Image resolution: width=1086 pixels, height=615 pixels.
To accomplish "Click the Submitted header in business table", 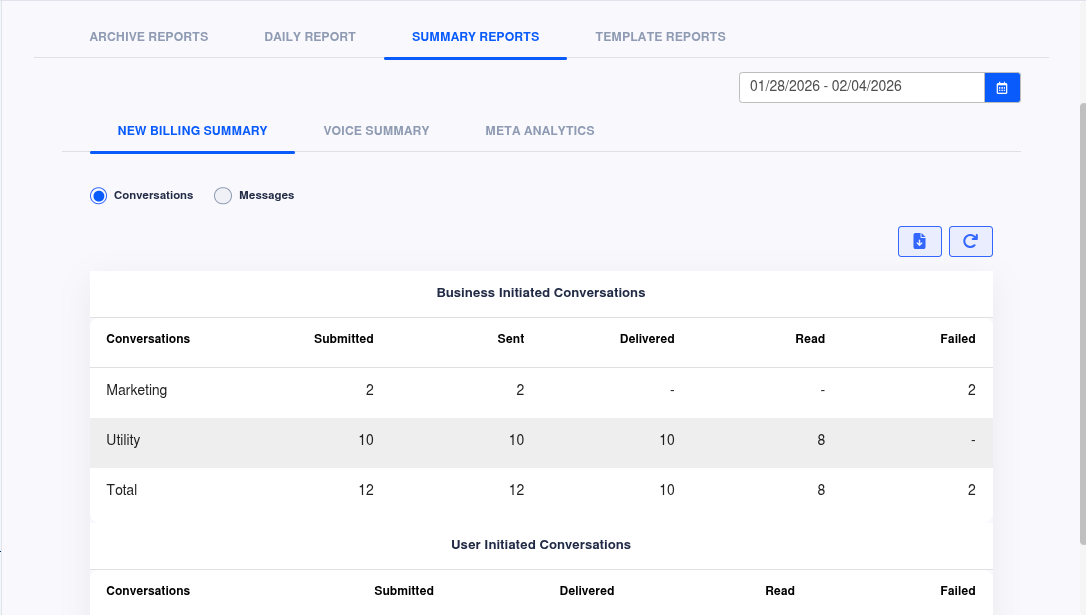I will point(344,339).
